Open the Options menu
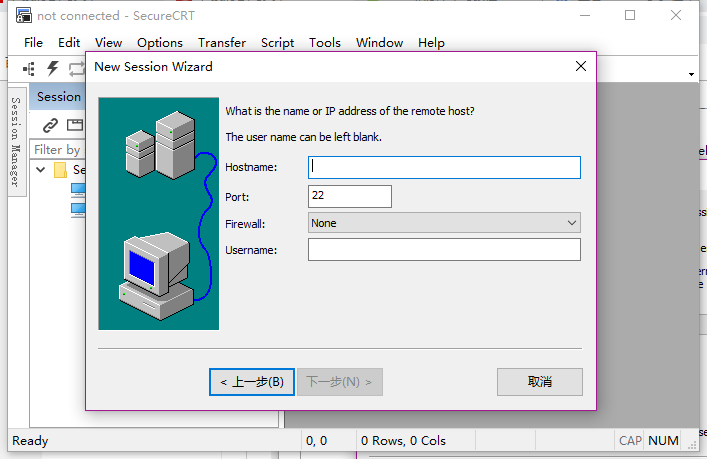 pyautogui.click(x=160, y=43)
